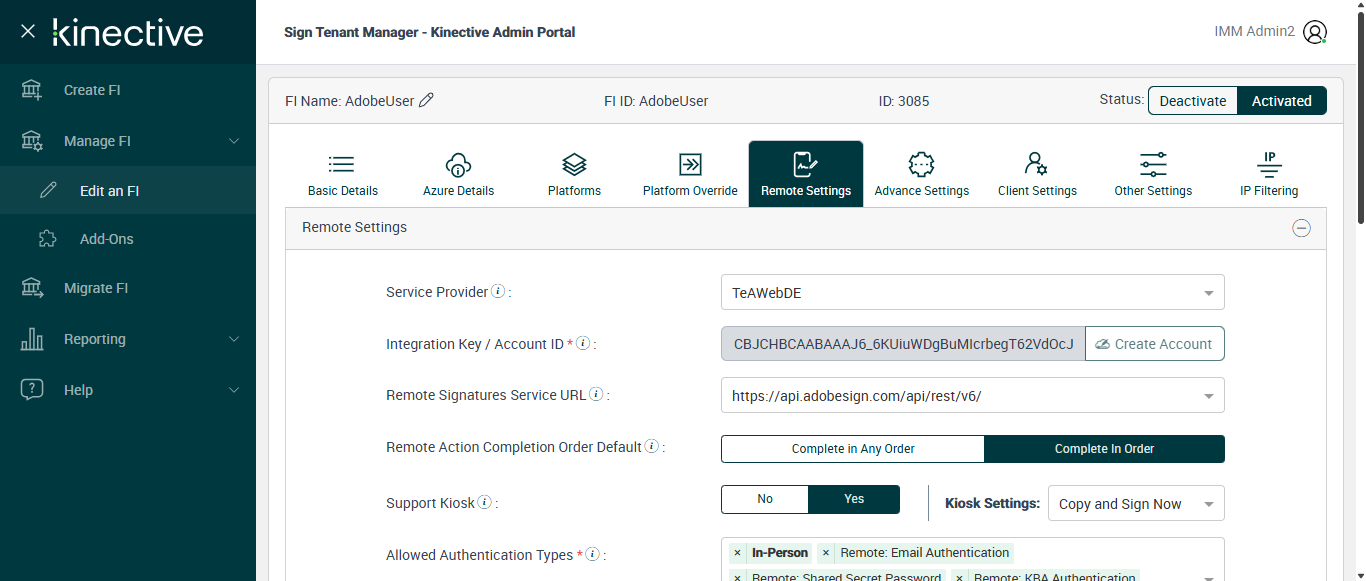
Task: Open the Allowed Authentication Types dropdown arrow
Action: pos(1208,577)
